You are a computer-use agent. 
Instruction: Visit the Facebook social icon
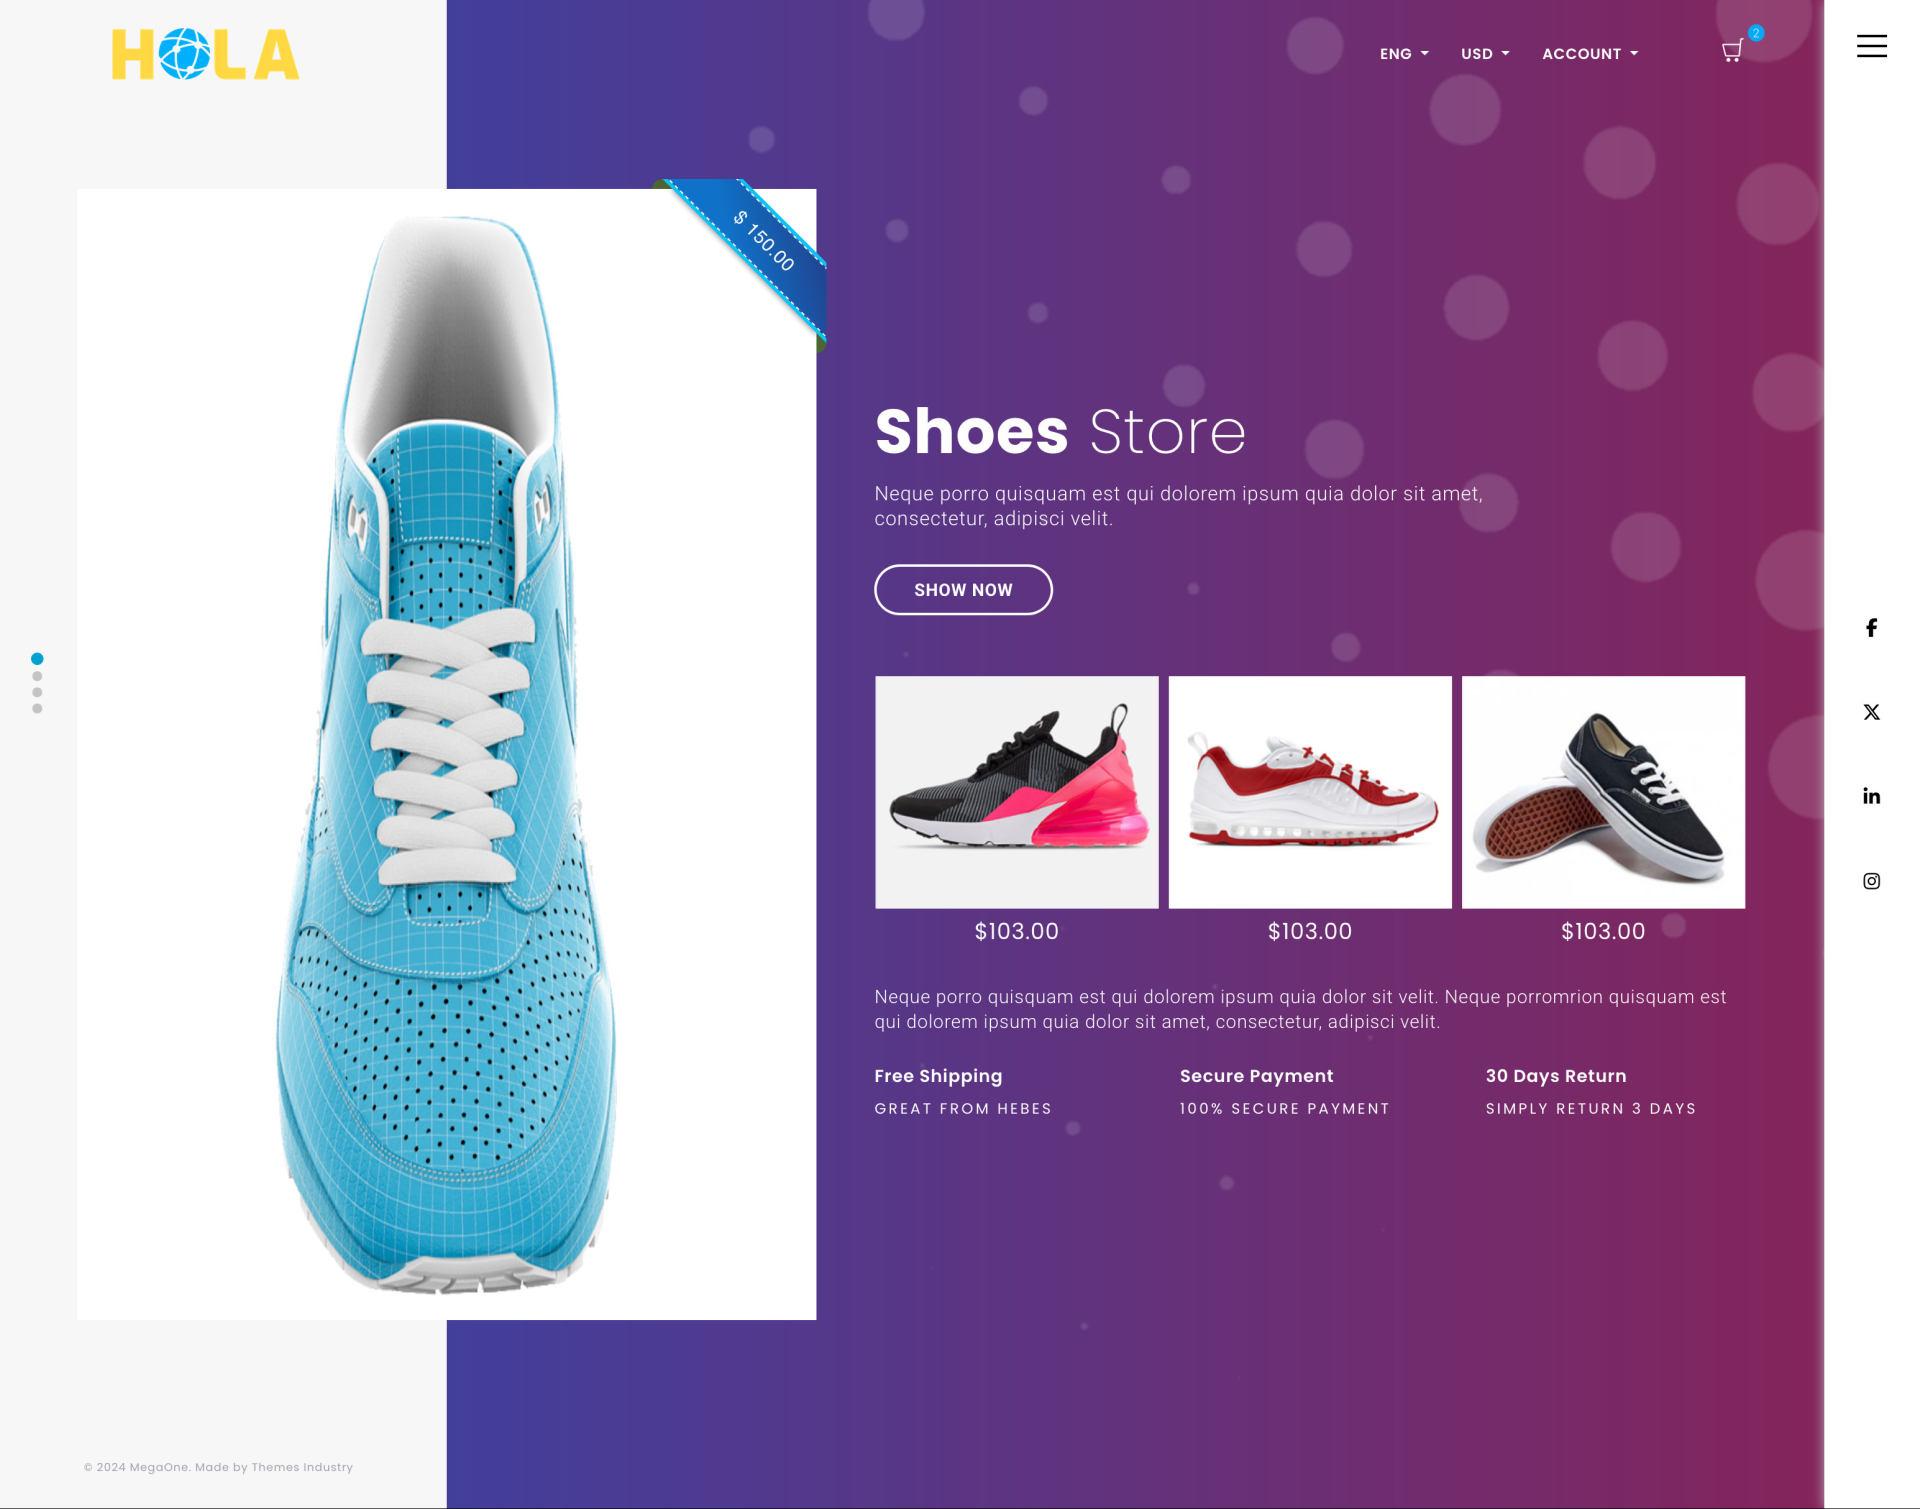point(1871,627)
